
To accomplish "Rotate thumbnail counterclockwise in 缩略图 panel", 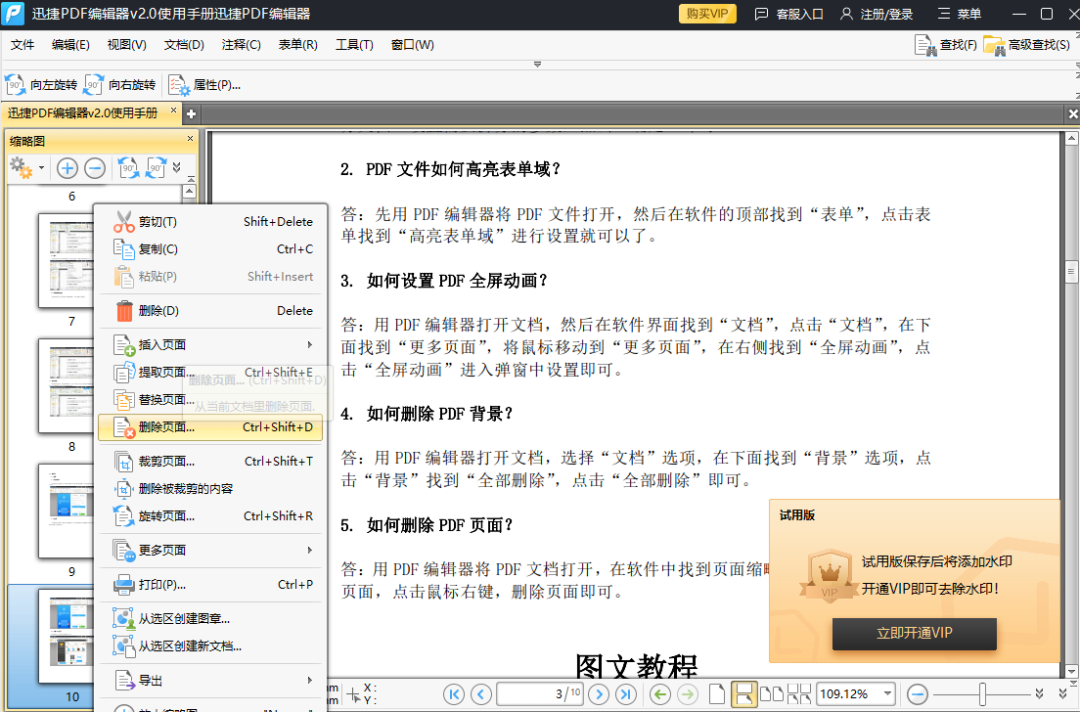I will coord(128,167).
